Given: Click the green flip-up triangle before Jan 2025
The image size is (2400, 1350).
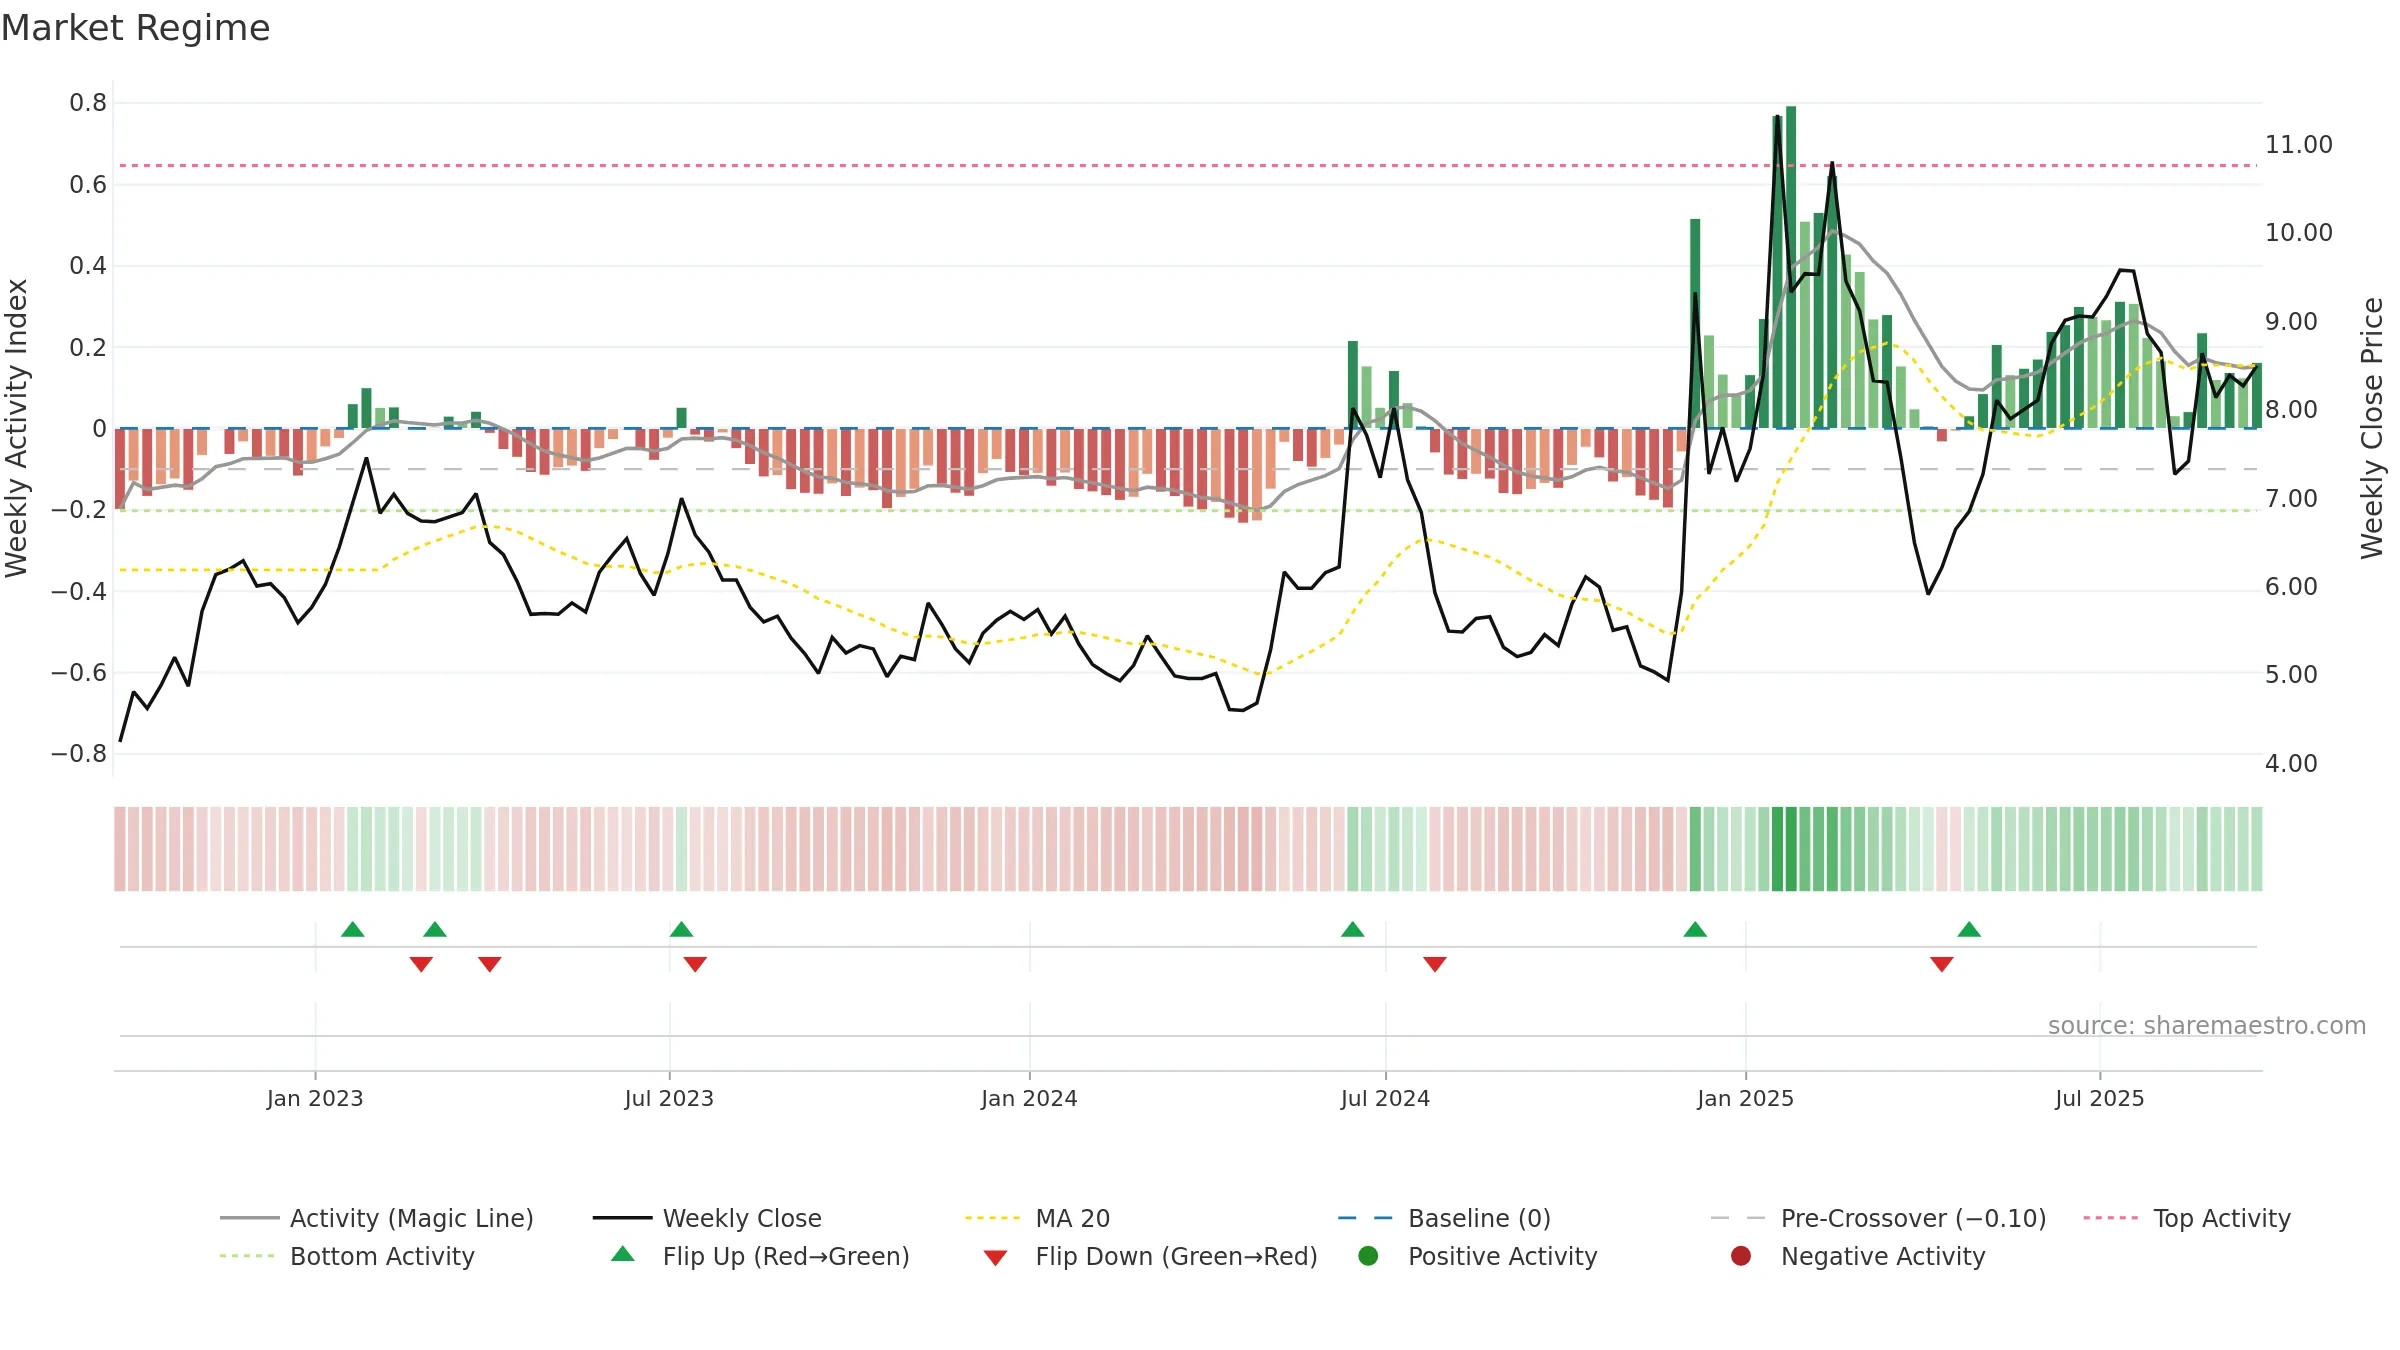Looking at the screenshot, I should [1695, 930].
